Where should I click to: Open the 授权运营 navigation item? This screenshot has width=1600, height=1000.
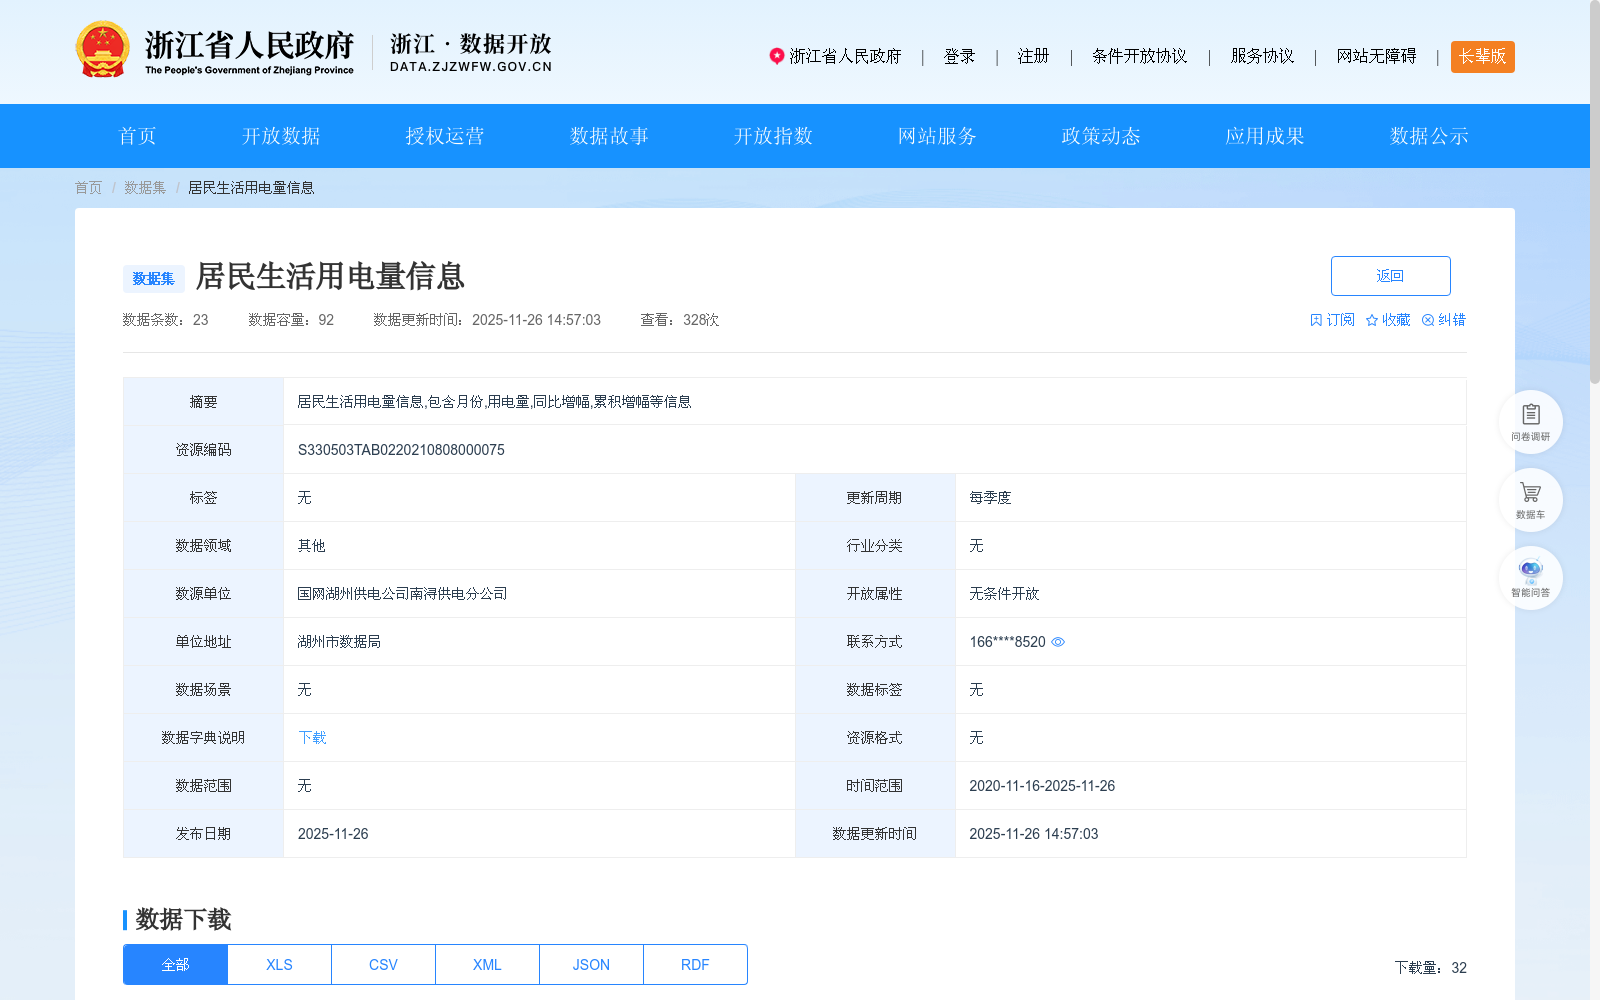click(445, 136)
